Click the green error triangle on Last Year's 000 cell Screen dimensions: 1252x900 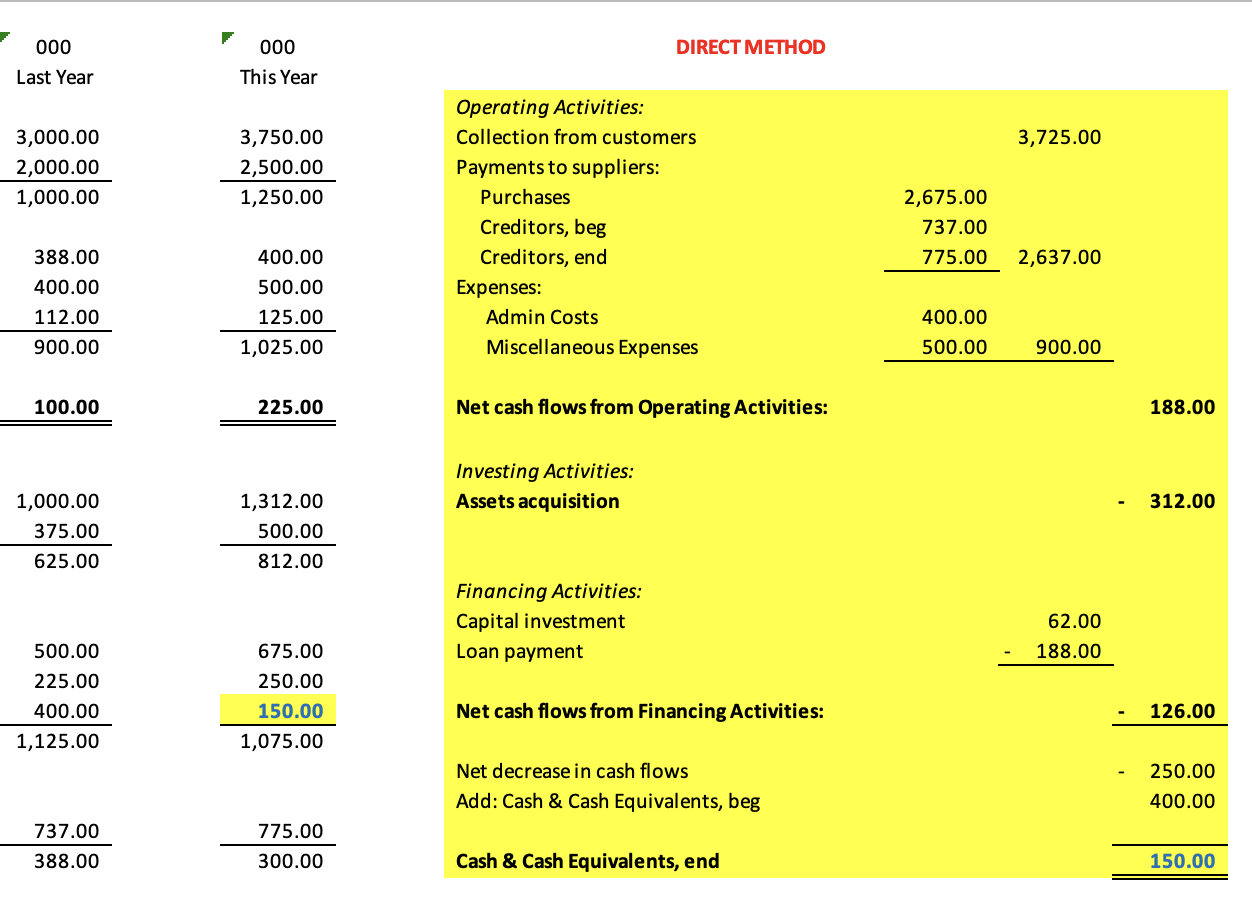point(5,39)
